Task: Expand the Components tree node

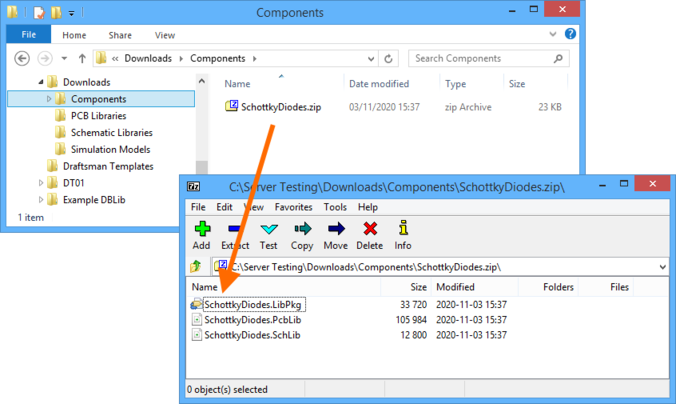Action: pyautogui.click(x=49, y=99)
